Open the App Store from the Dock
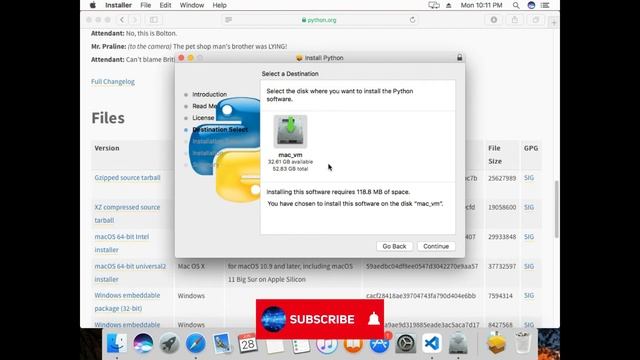 (379, 344)
